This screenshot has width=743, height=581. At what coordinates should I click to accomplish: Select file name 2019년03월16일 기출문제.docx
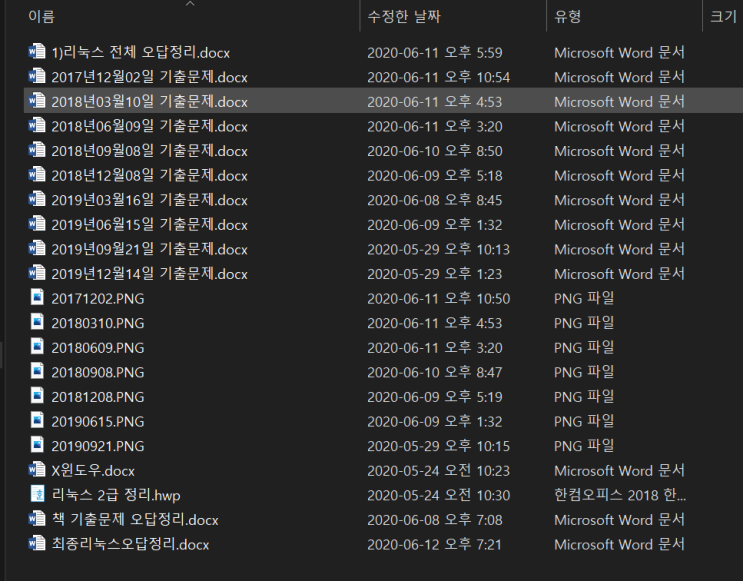pyautogui.click(x=149, y=200)
